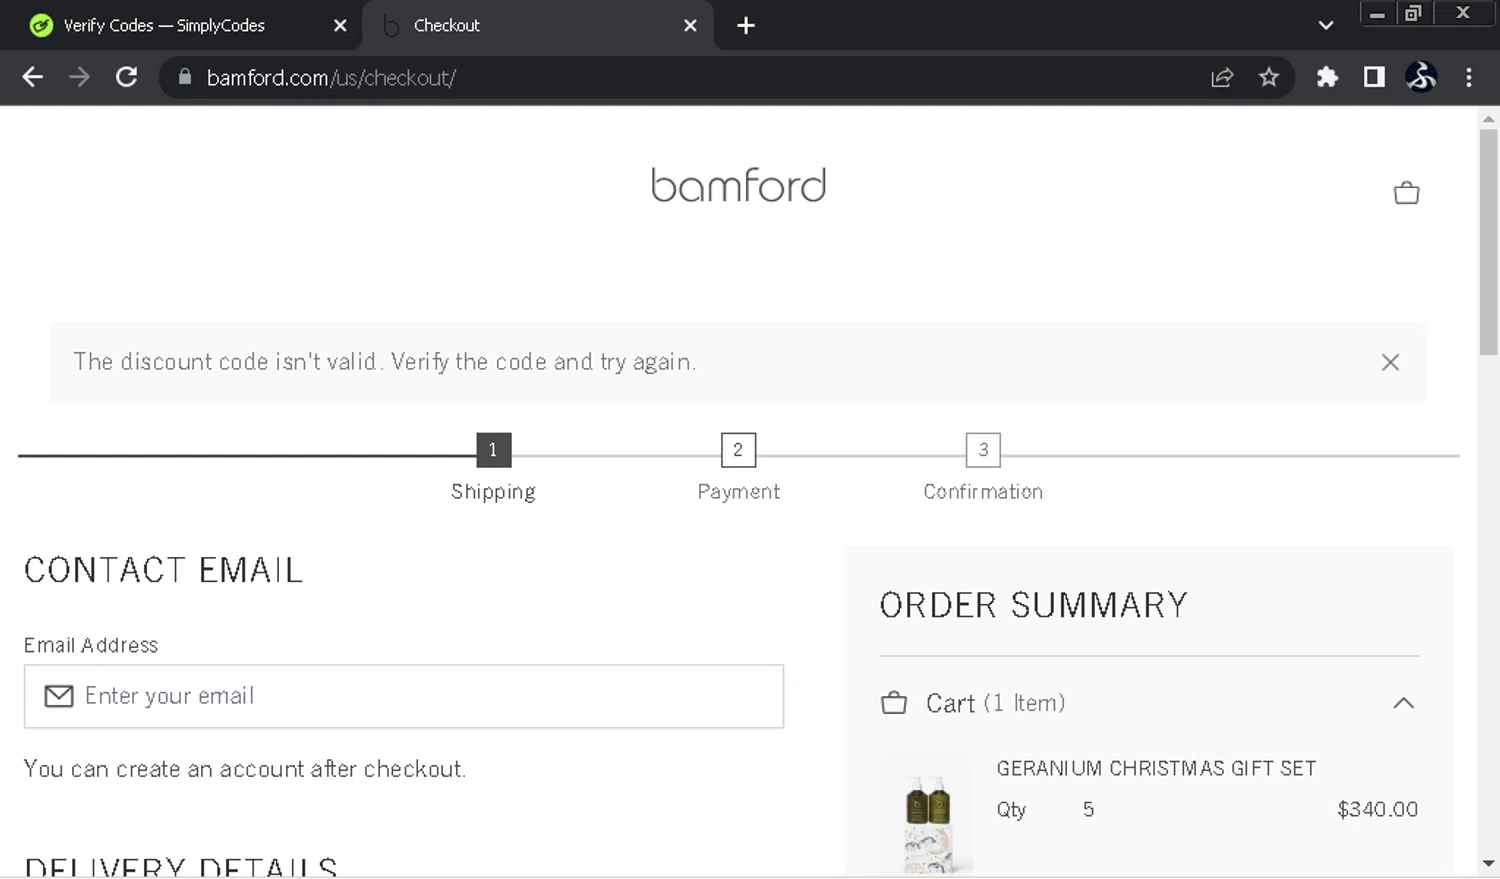Click the Payment step 2 marker

(x=738, y=450)
